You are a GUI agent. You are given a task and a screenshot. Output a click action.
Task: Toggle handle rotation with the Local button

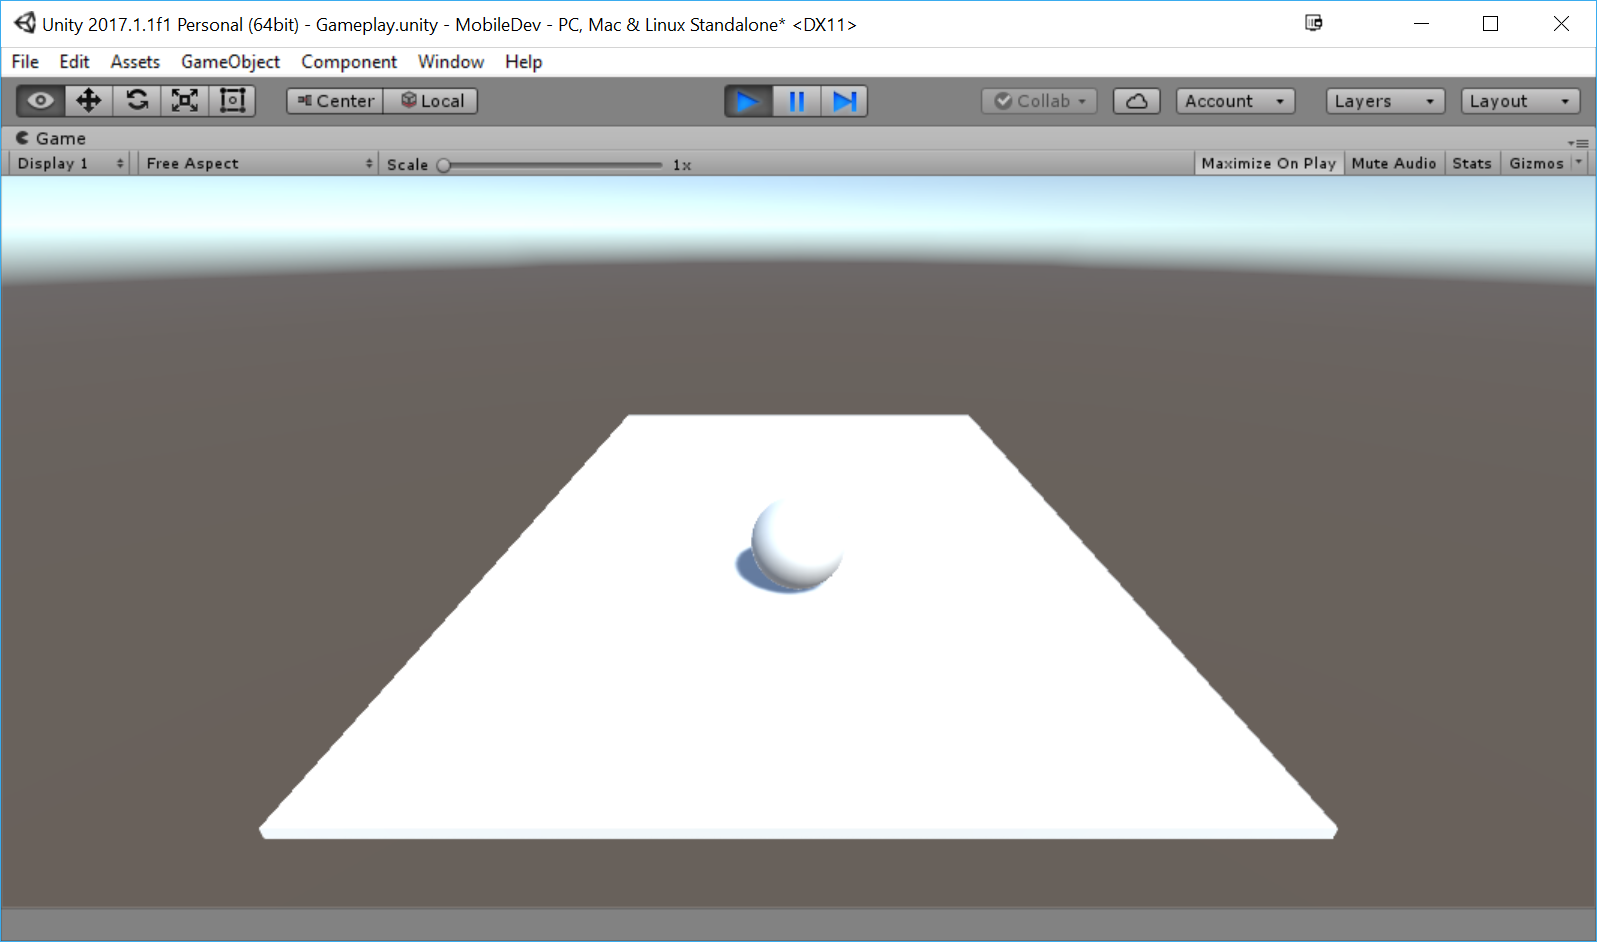[431, 101]
